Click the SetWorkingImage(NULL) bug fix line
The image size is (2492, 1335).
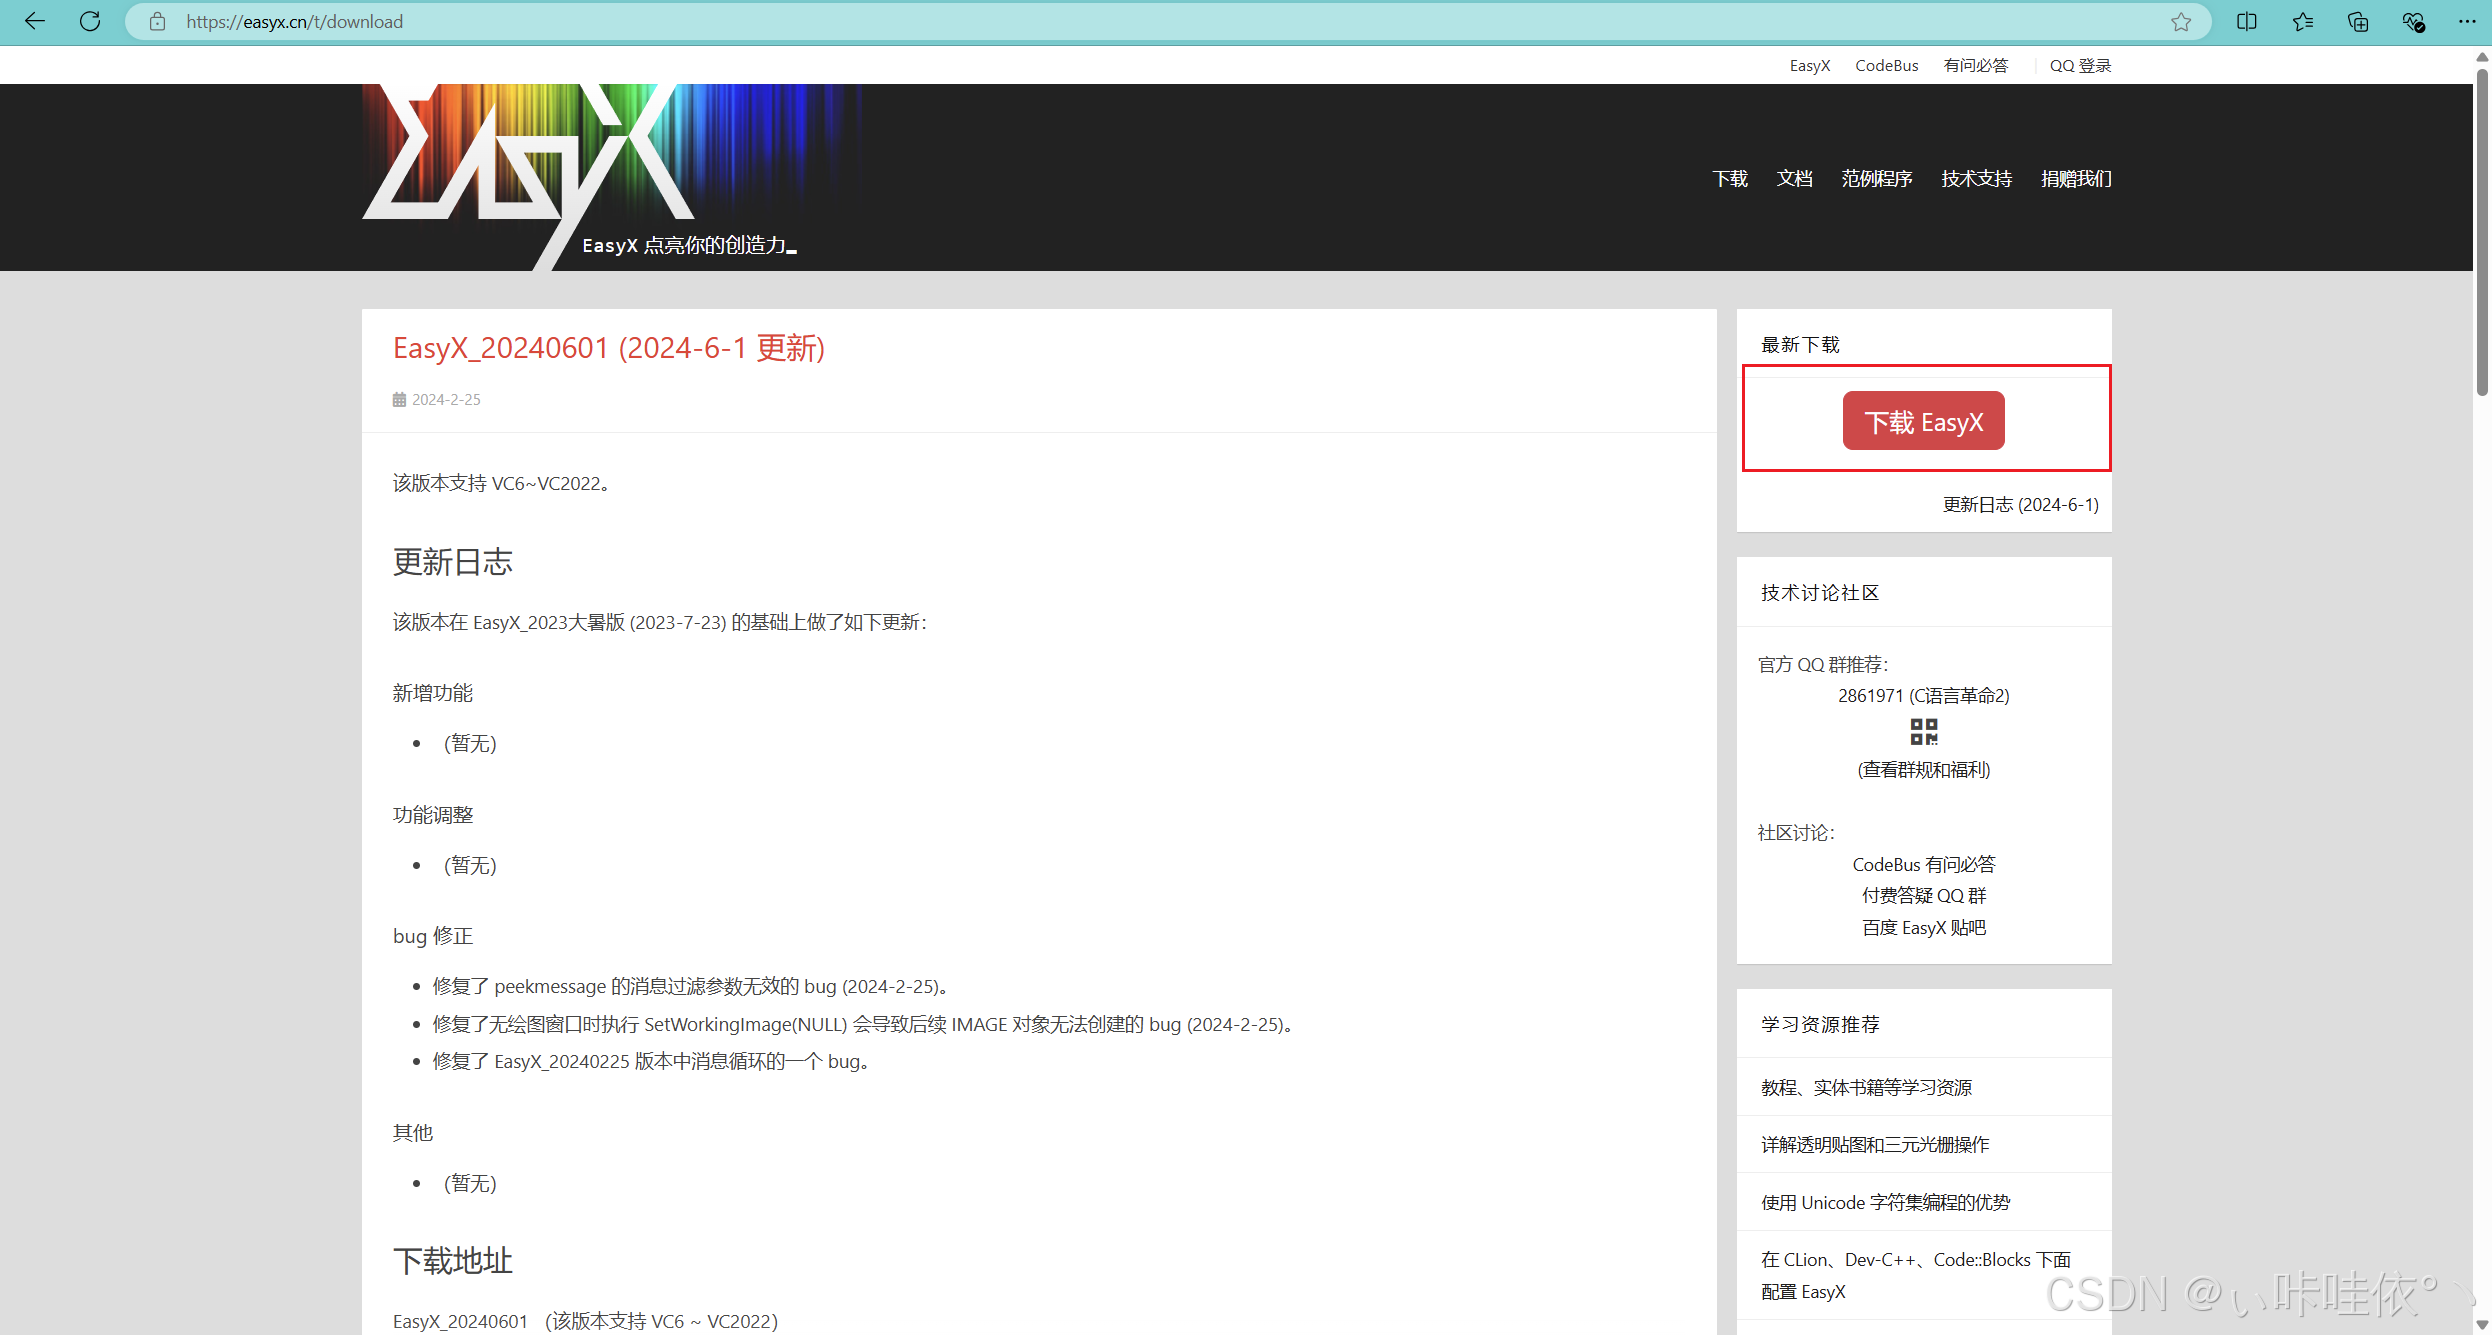(866, 1025)
